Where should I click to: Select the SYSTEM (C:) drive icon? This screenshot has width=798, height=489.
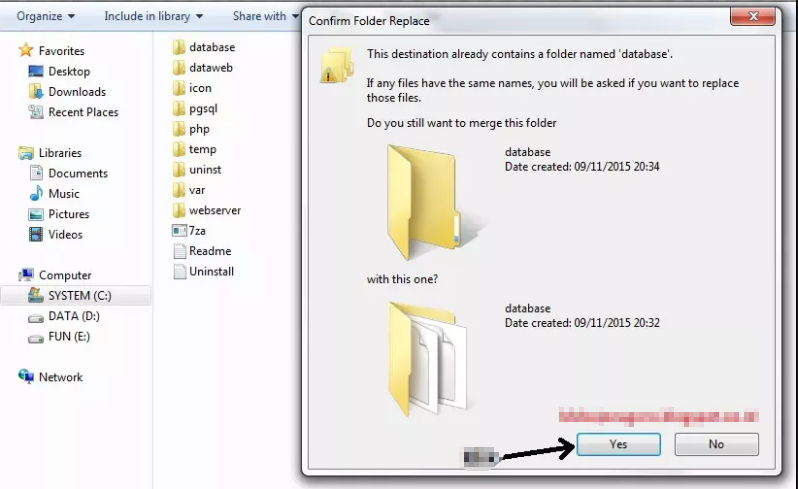(x=36, y=295)
